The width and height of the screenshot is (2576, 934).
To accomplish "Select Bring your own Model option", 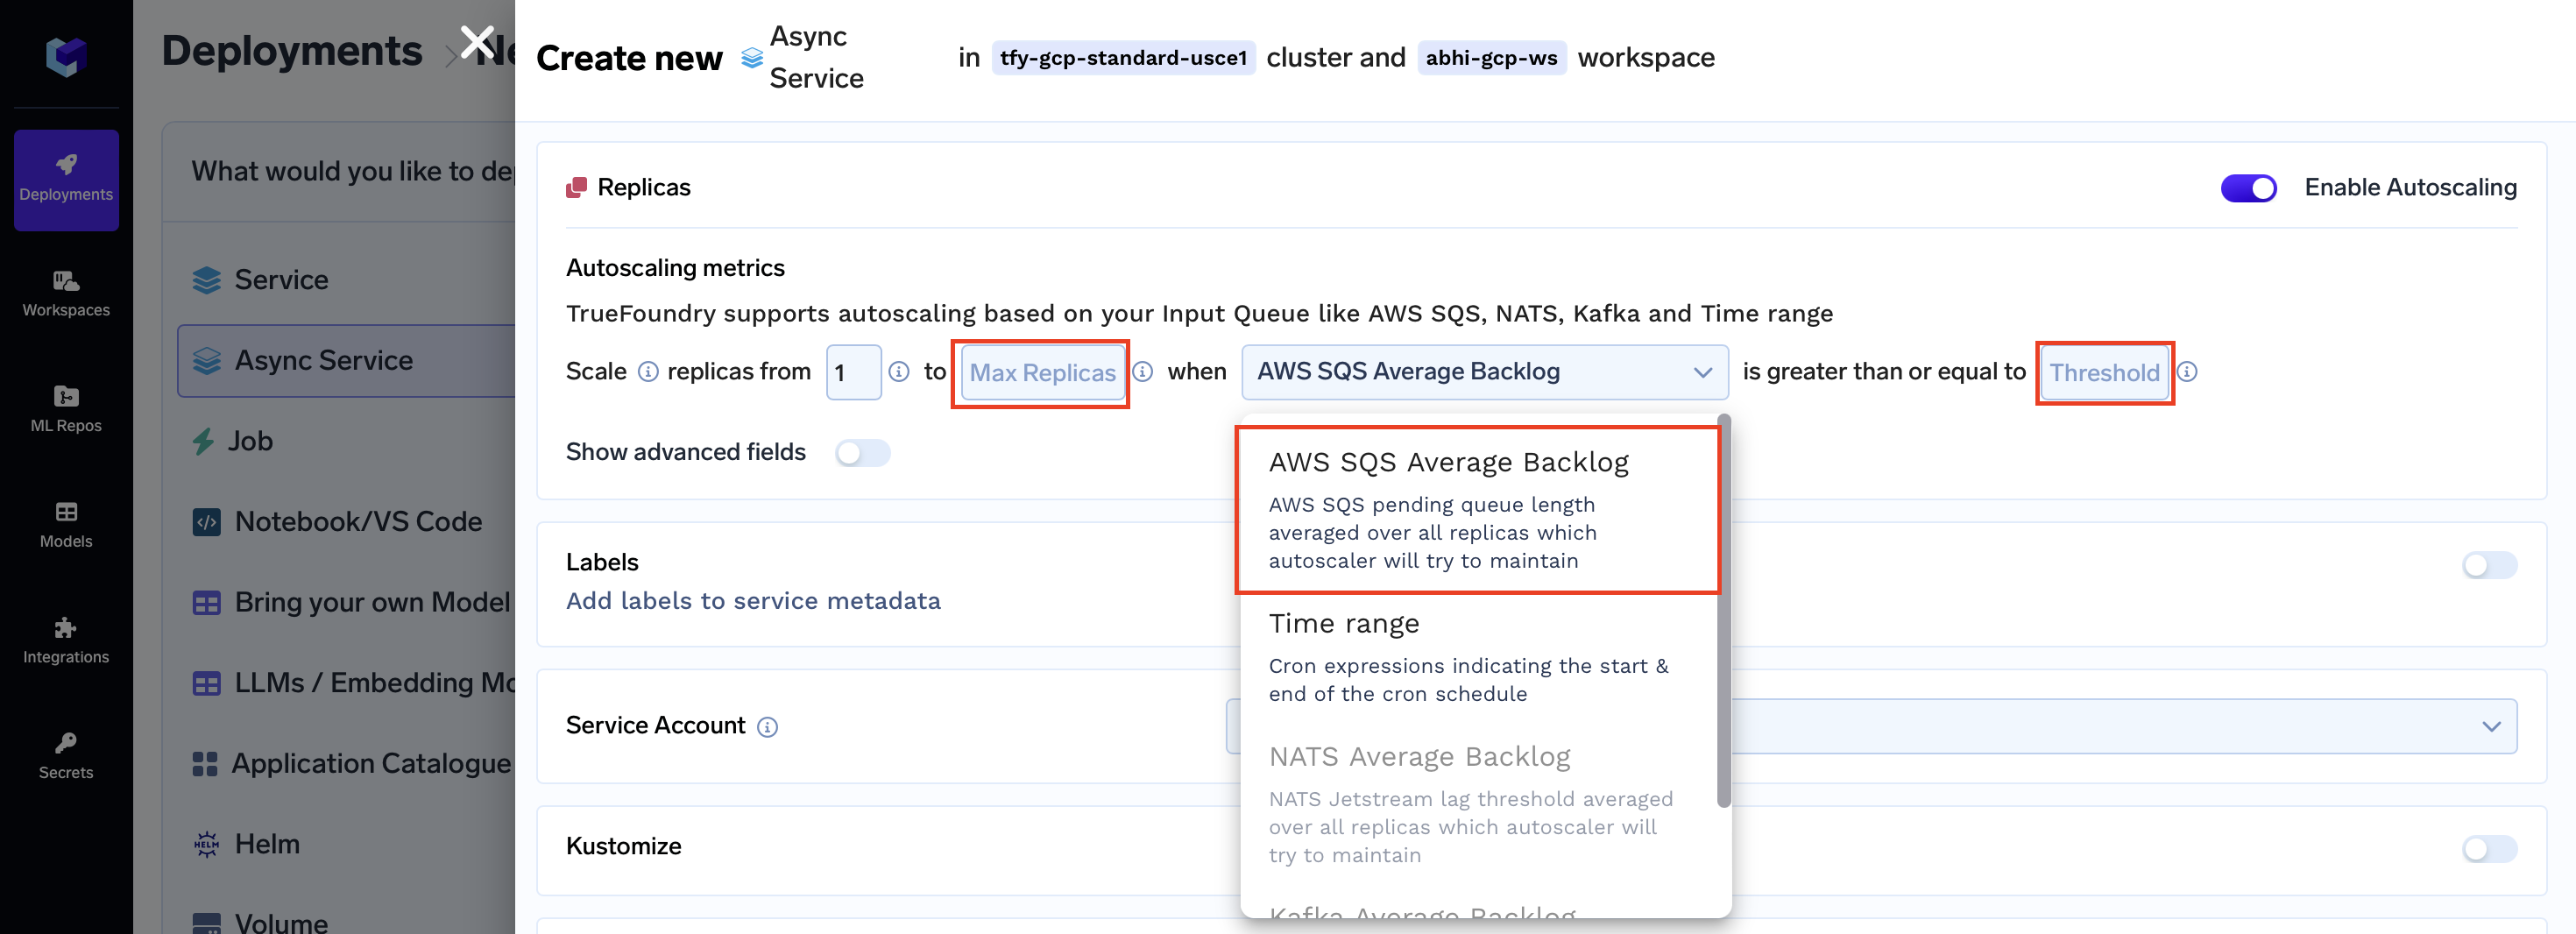I will 346,603.
